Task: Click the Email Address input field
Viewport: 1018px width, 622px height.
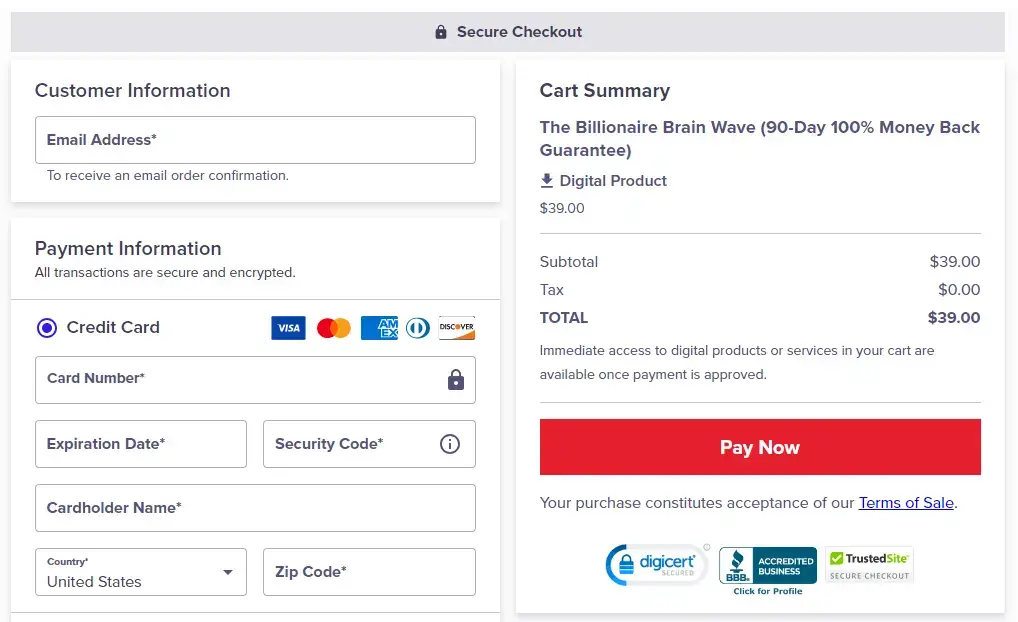Action: point(255,140)
